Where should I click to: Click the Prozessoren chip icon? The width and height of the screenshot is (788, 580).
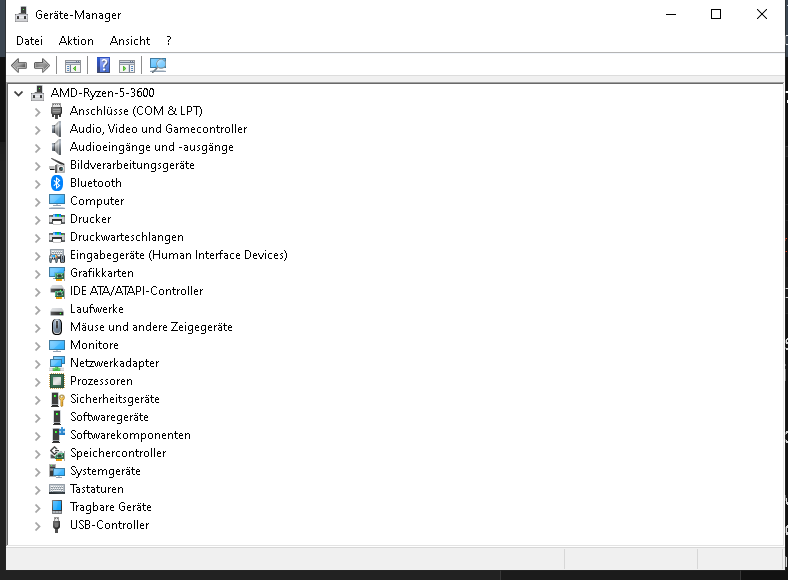(x=57, y=381)
